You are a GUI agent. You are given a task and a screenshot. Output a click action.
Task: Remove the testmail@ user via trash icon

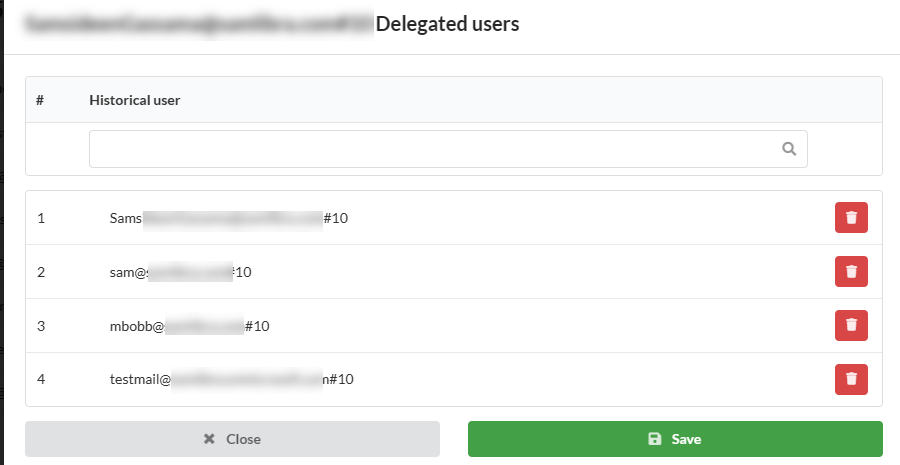click(851, 379)
